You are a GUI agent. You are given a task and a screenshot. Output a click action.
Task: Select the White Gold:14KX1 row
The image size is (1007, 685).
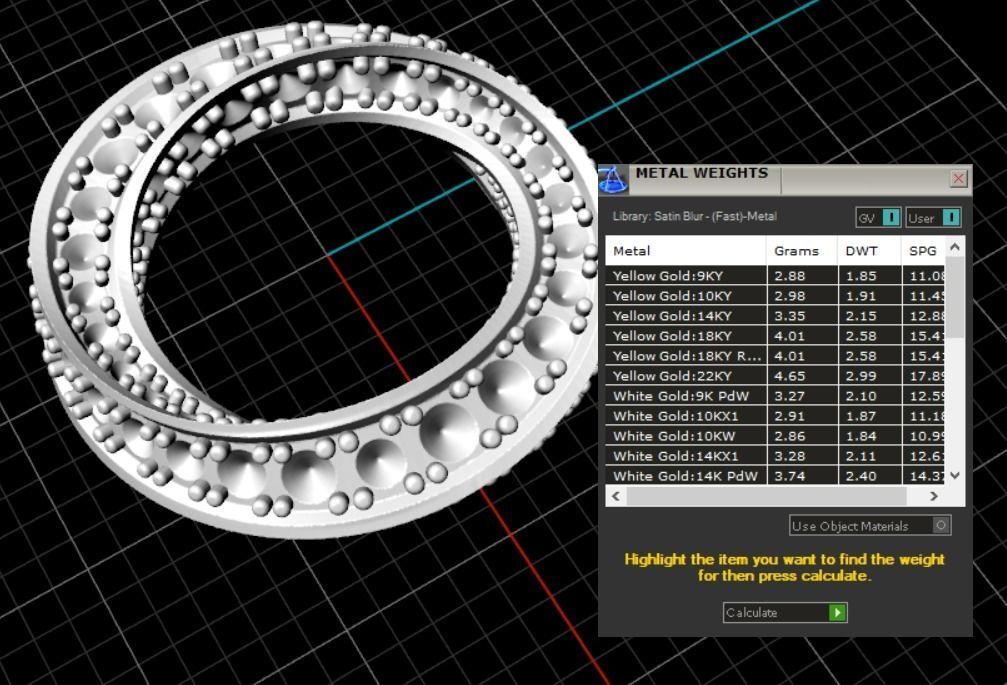775,455
